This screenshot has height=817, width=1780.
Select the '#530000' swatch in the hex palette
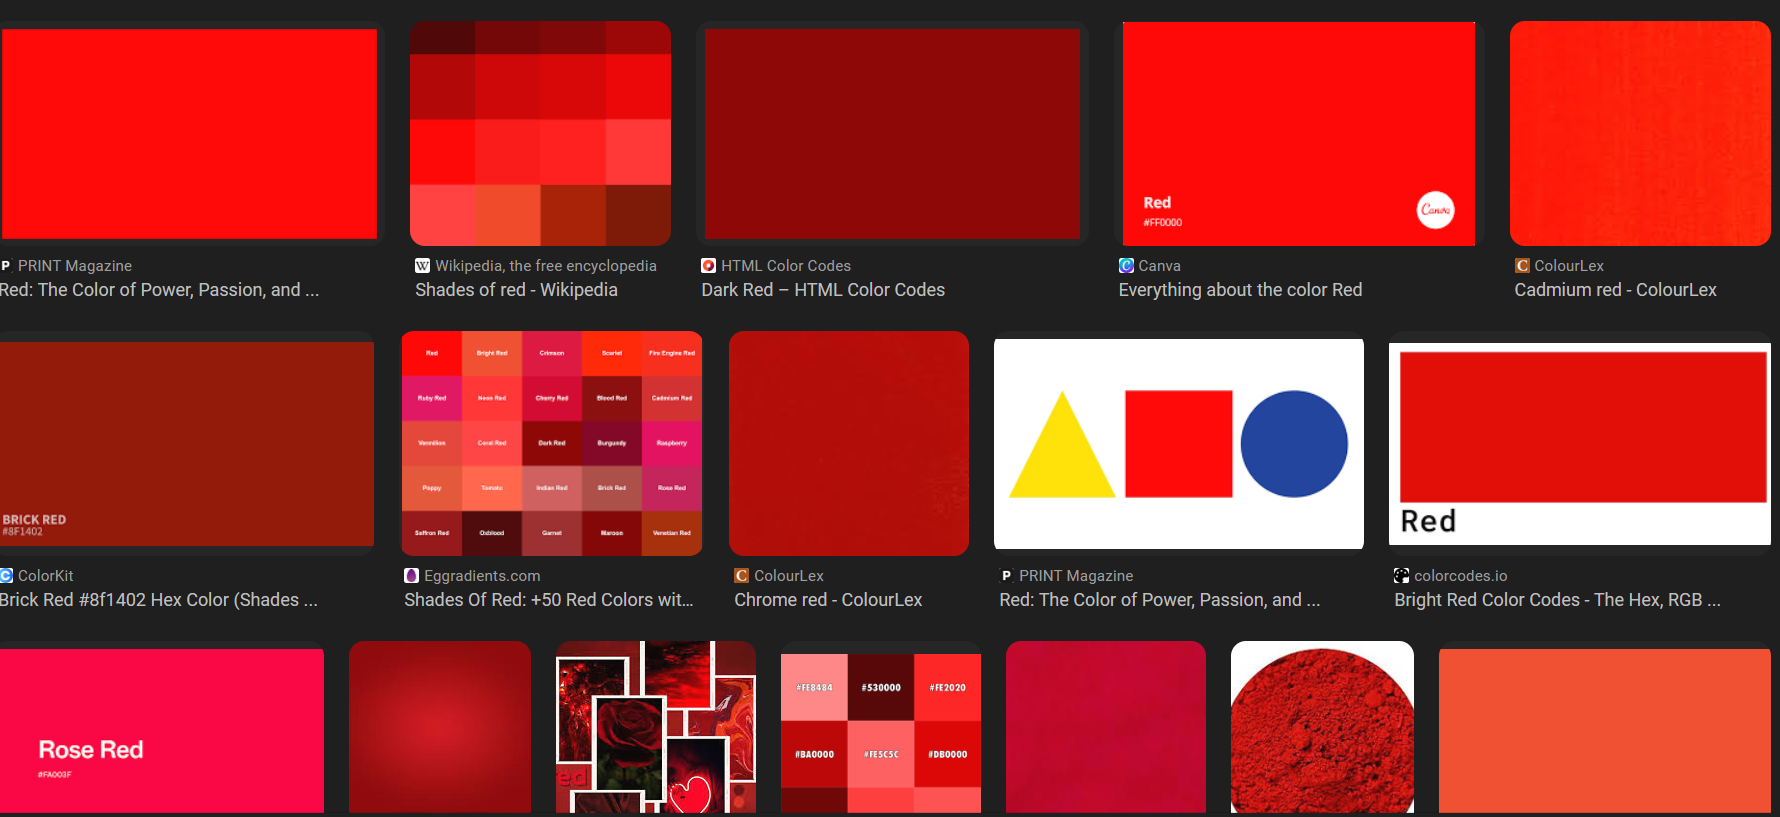[x=881, y=688]
